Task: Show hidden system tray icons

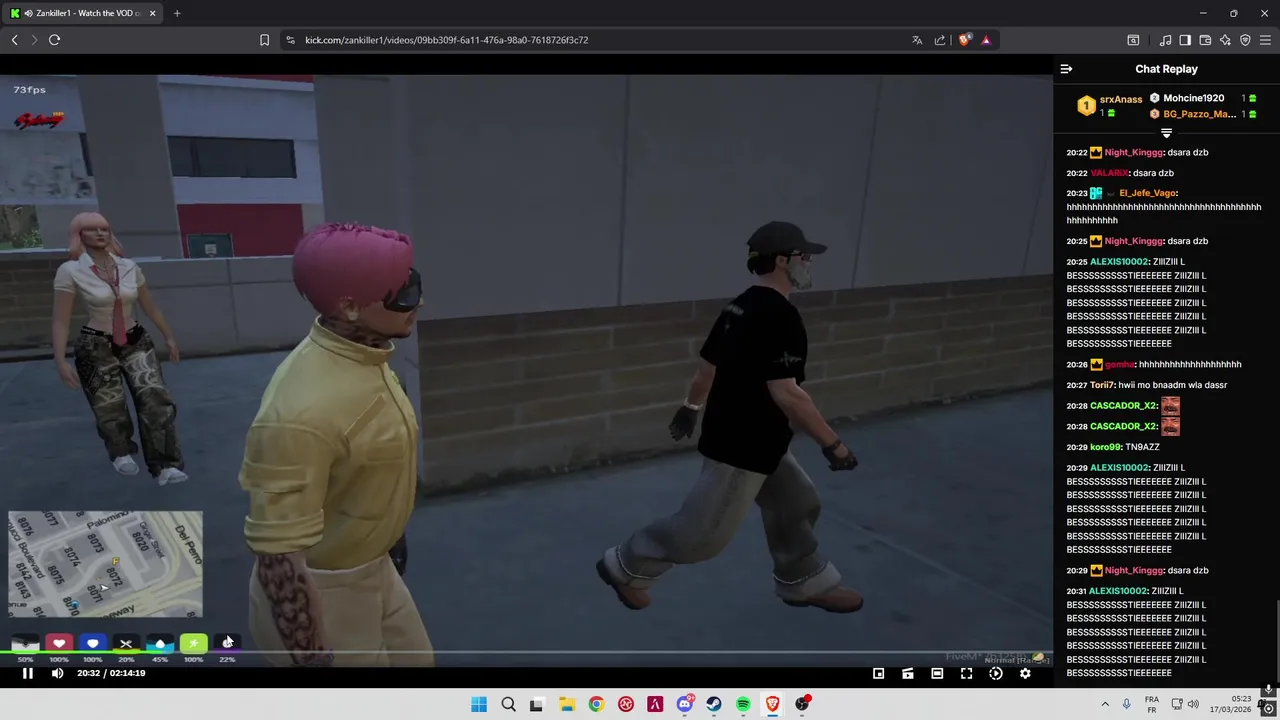Action: 1105,704
